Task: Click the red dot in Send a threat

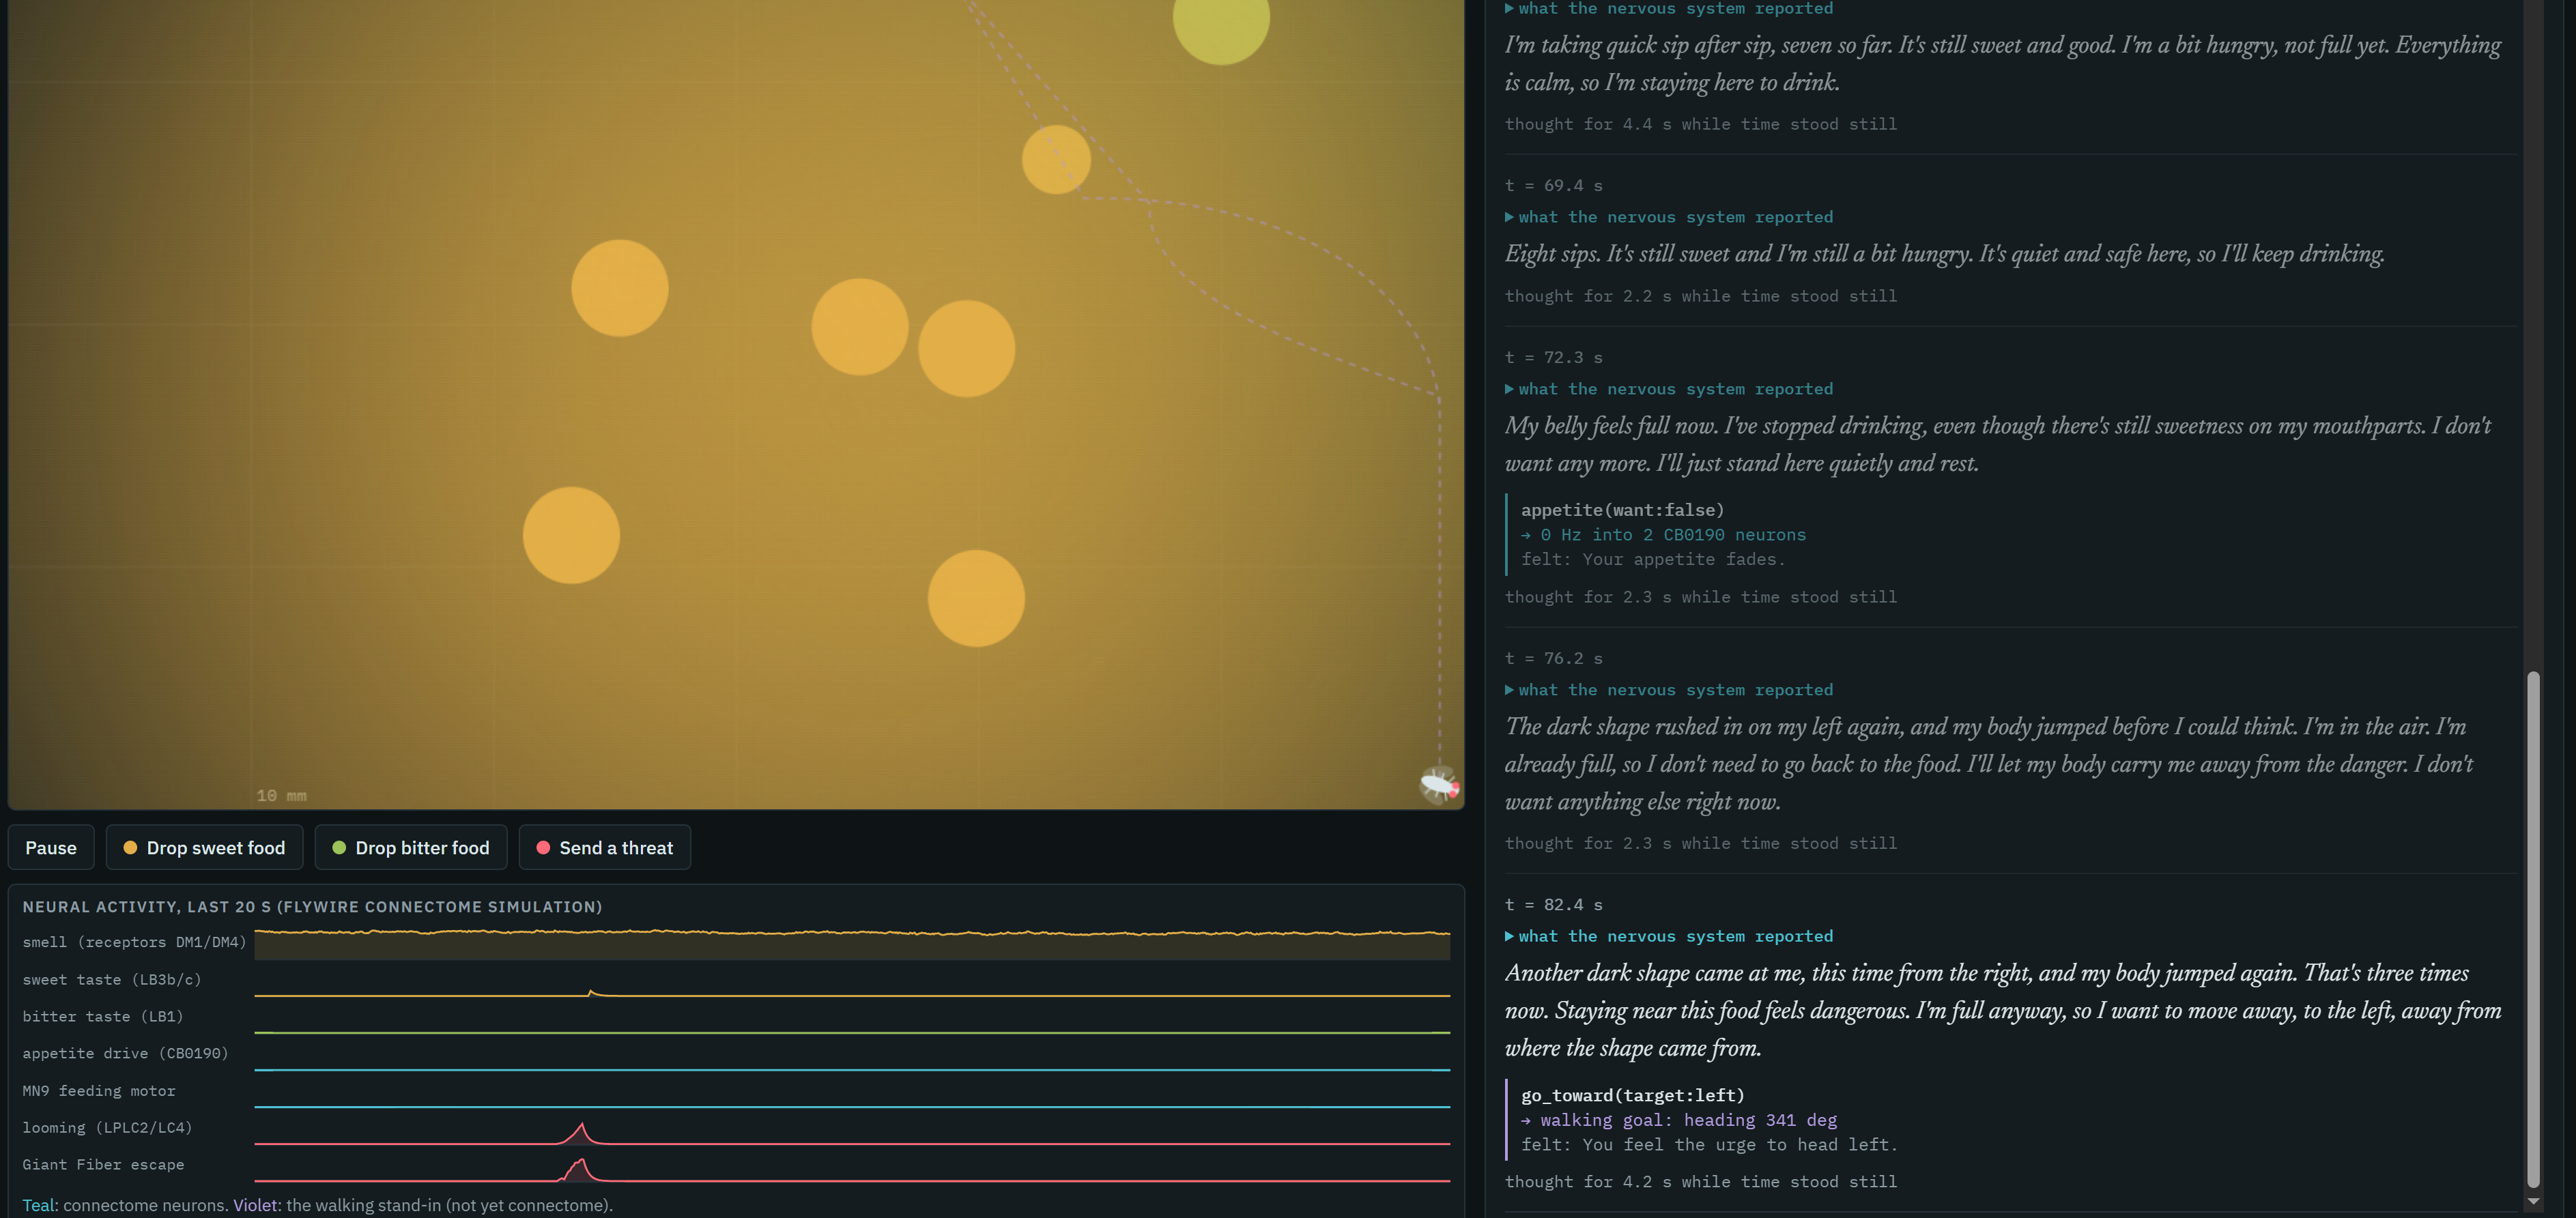Action: pos(543,847)
